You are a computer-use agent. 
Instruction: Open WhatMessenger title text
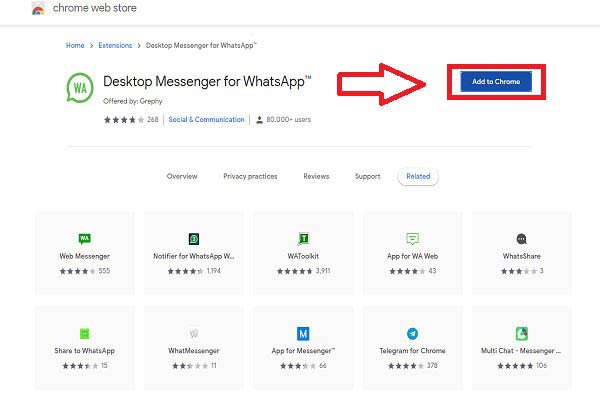194,351
